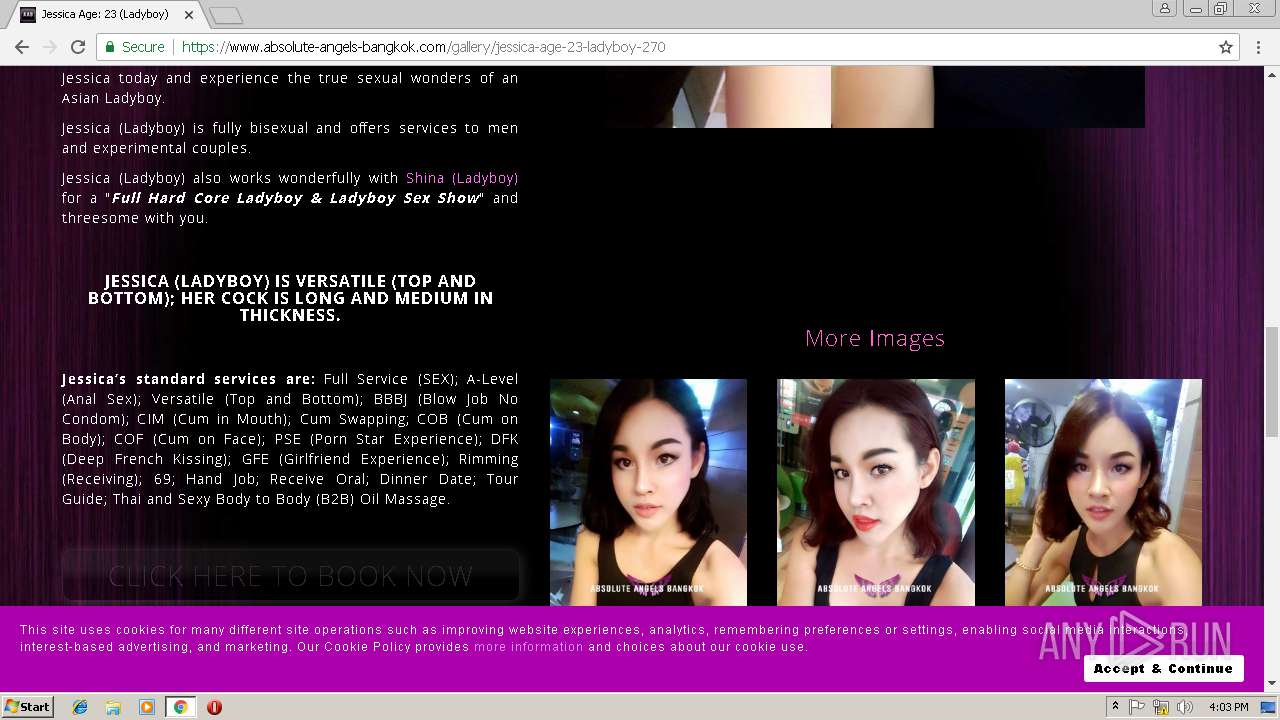Click the taskbar clock showing 4:03 PM

point(1228,707)
